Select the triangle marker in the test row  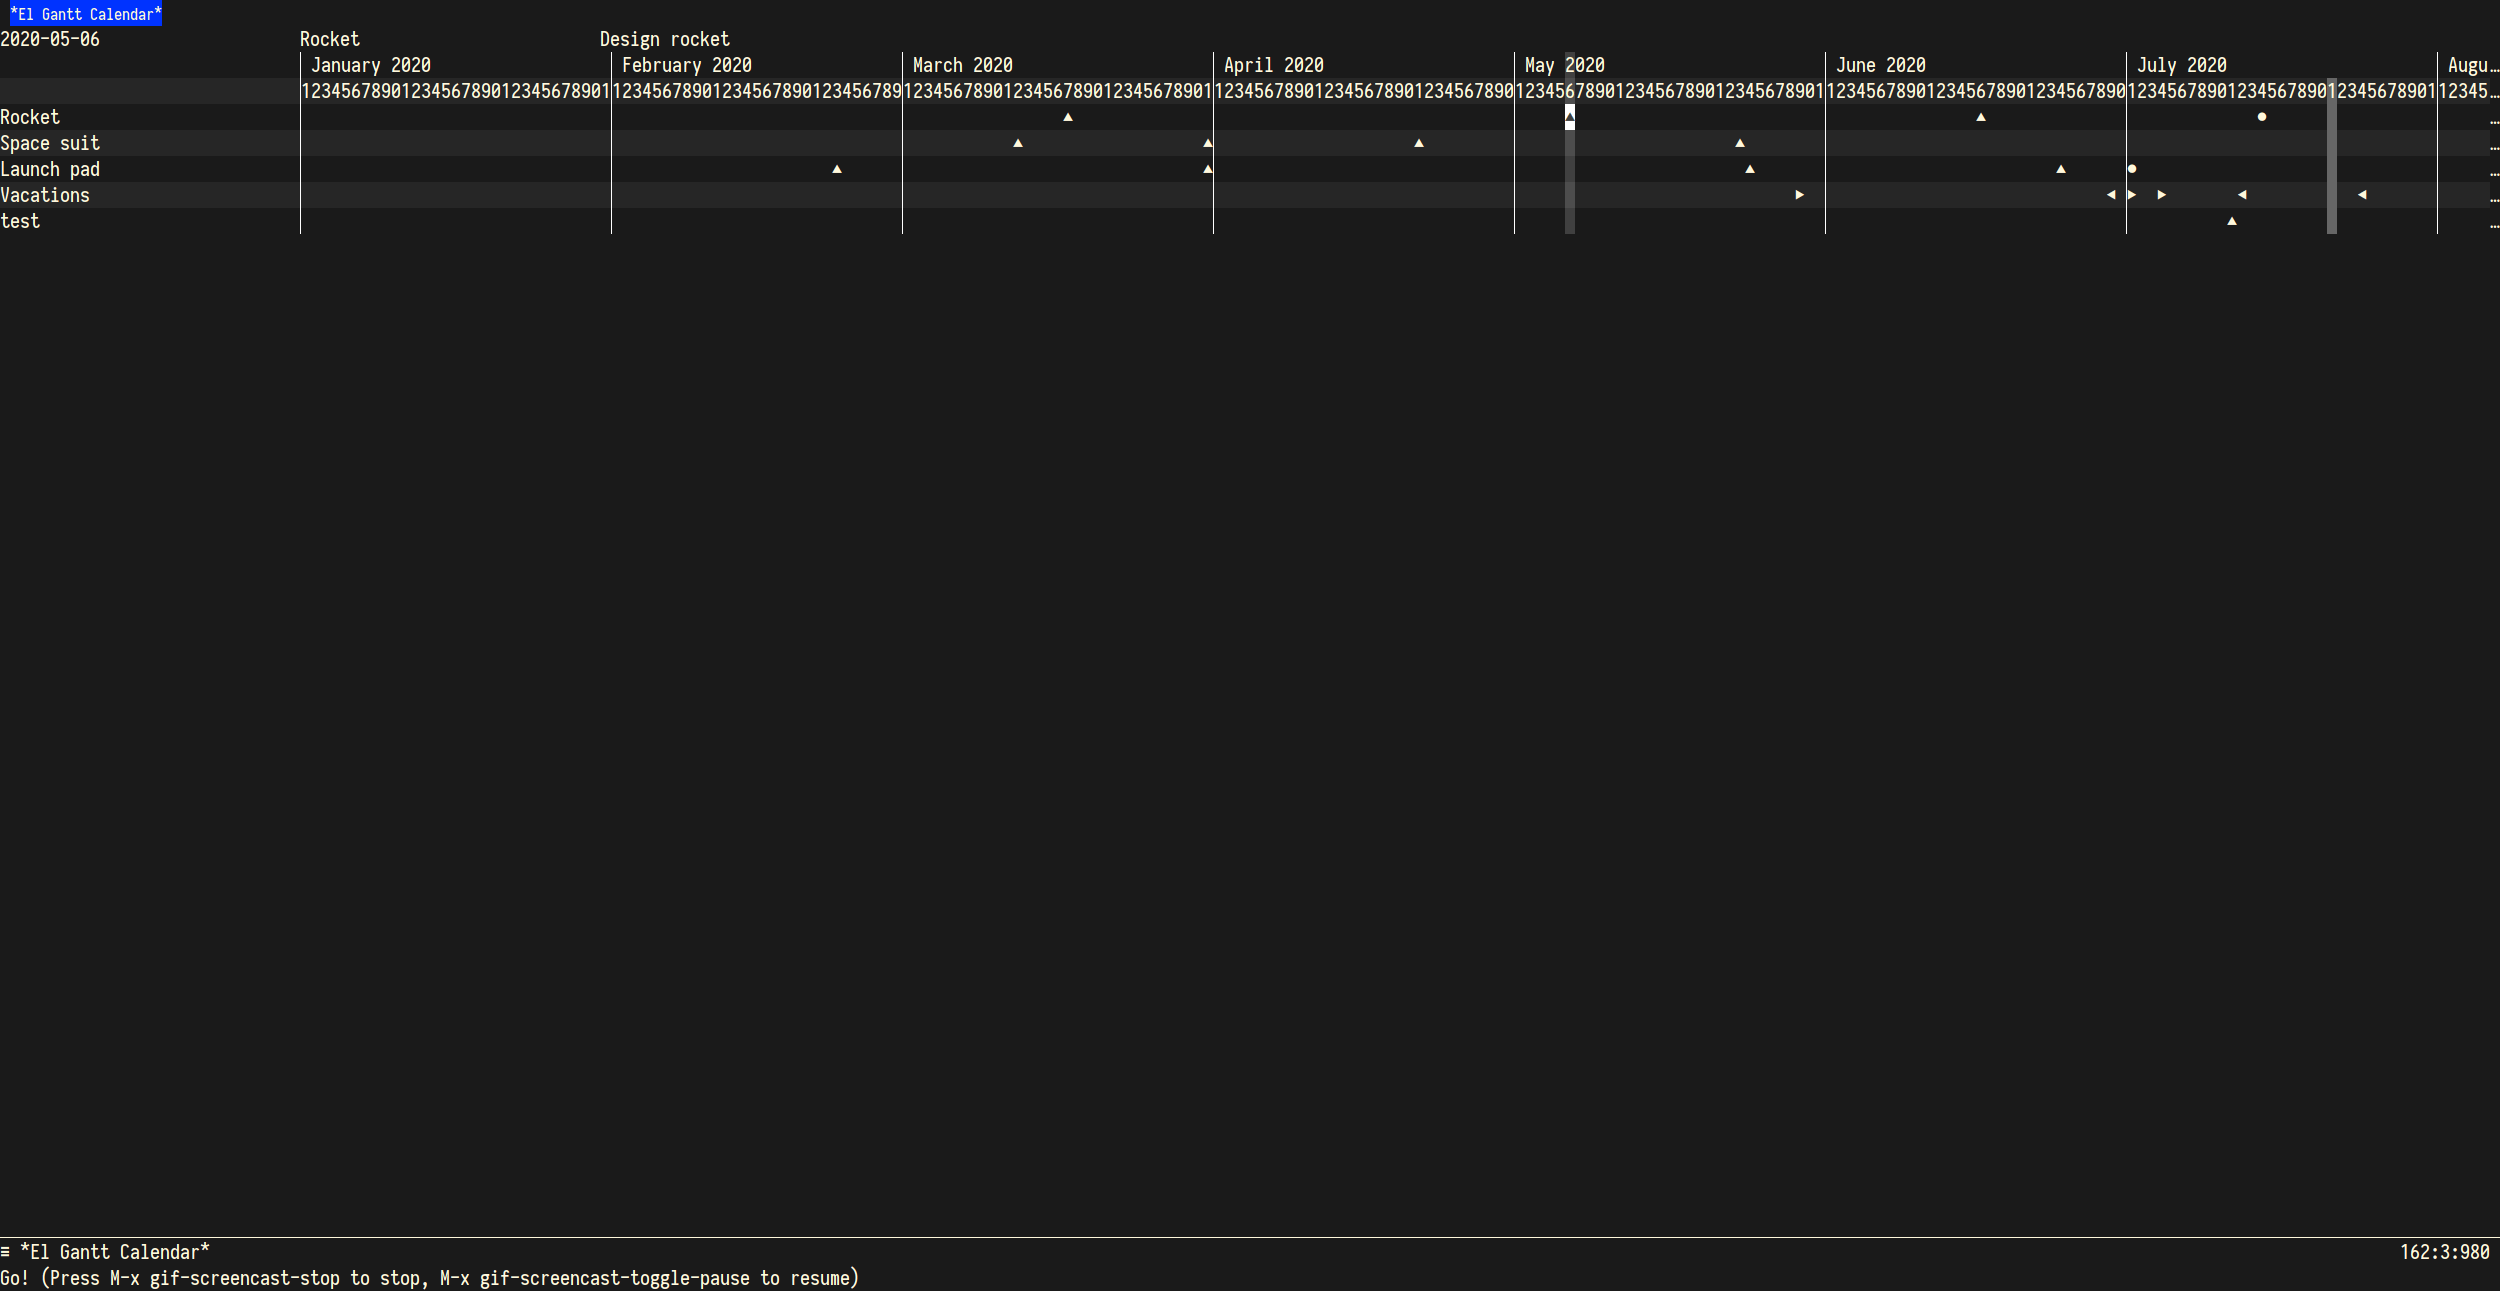2232,221
